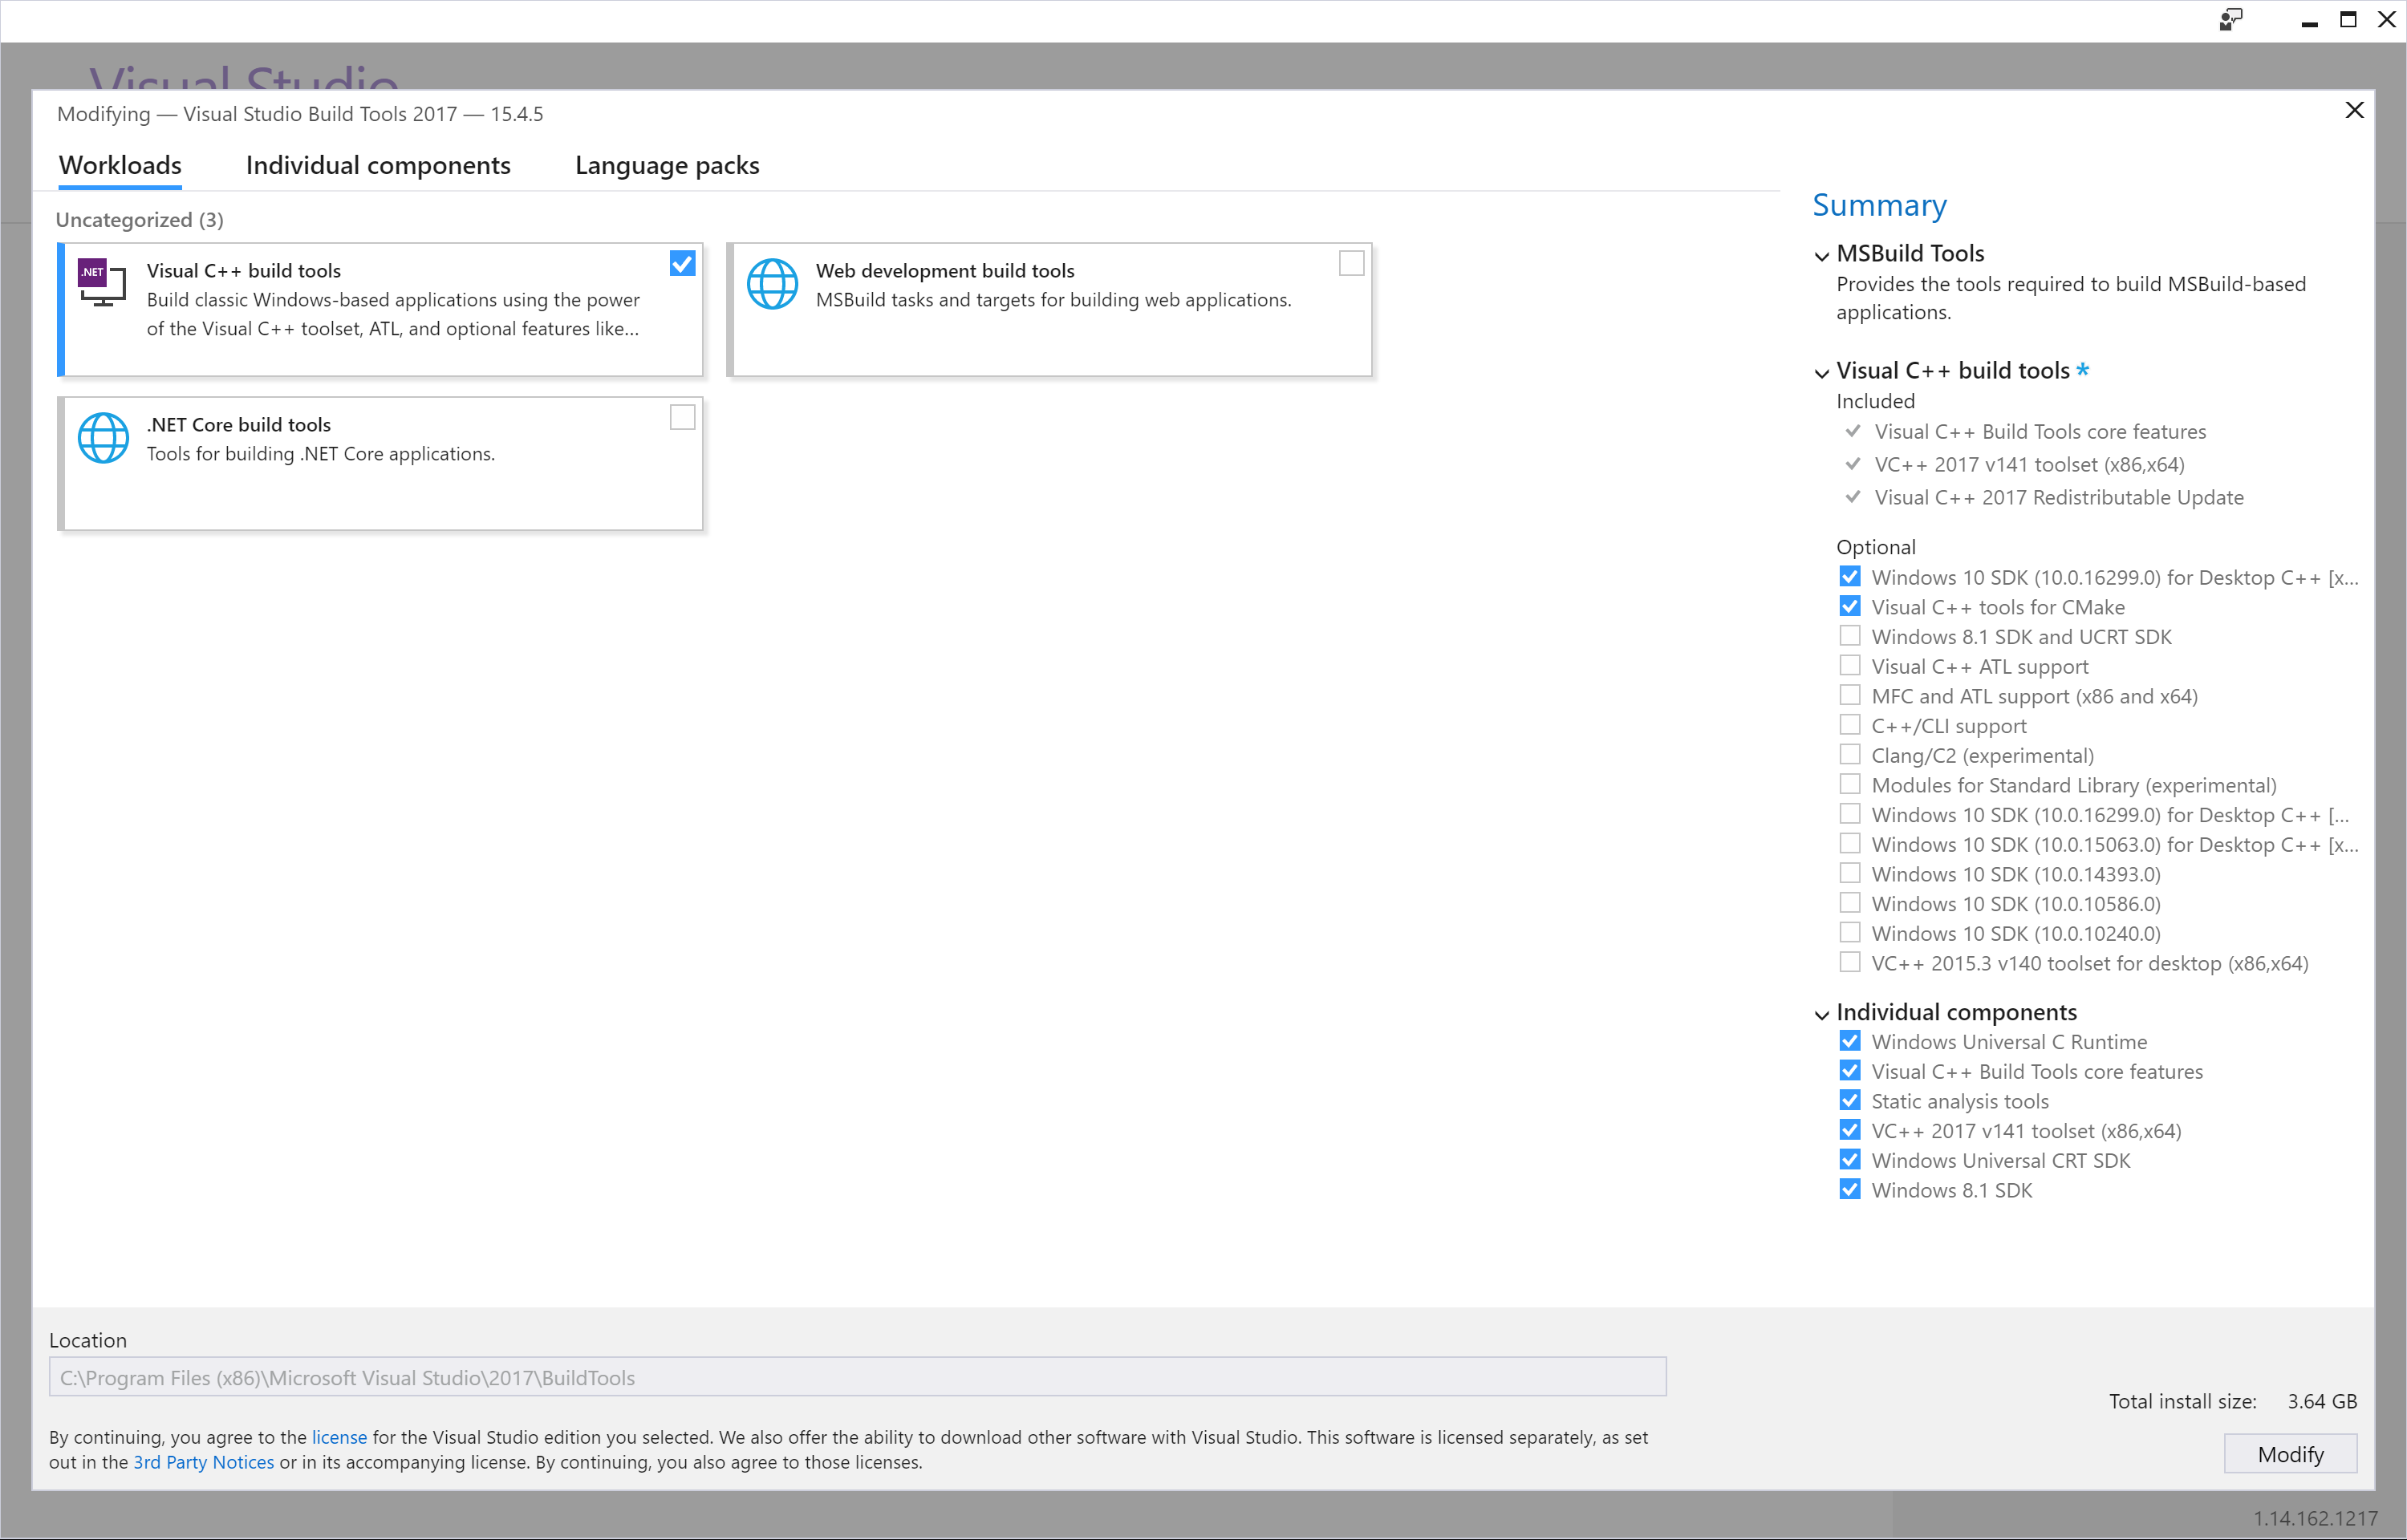Image resolution: width=2407 pixels, height=1540 pixels.
Task: Enable MFC and ATL support (x86 and x64)
Action: click(x=1849, y=695)
